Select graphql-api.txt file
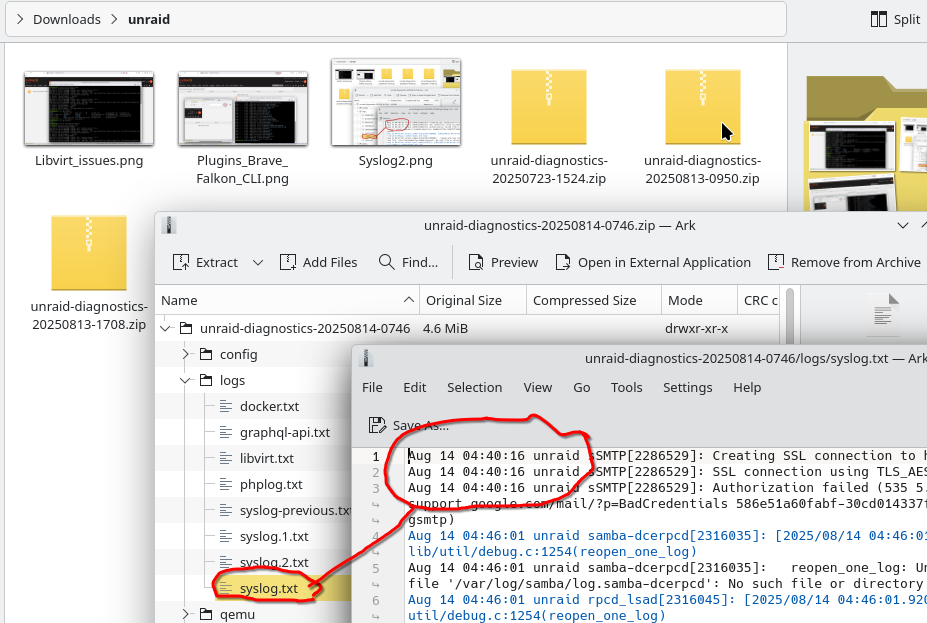The width and height of the screenshot is (927, 623). (x=284, y=433)
